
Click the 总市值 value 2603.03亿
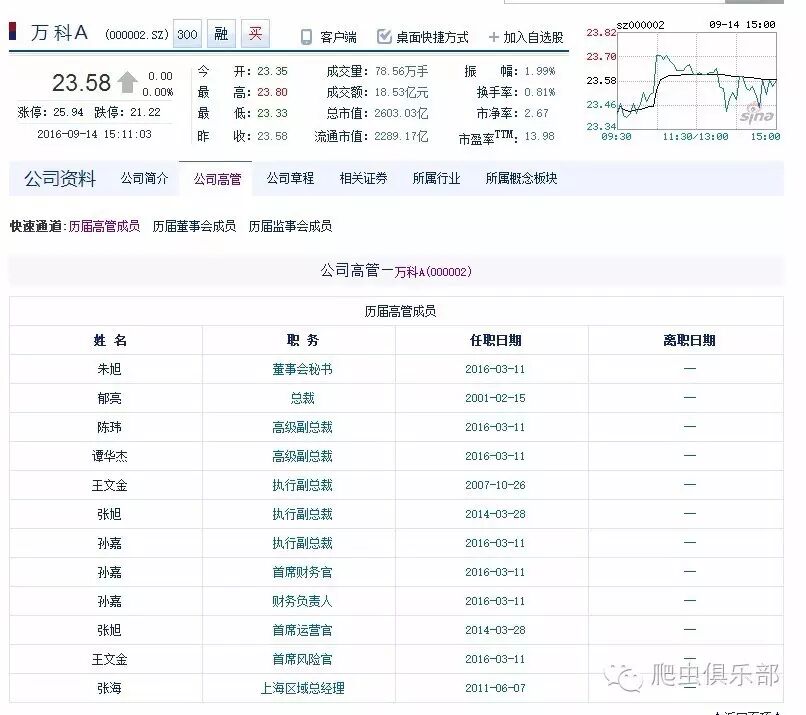pyautogui.click(x=401, y=113)
